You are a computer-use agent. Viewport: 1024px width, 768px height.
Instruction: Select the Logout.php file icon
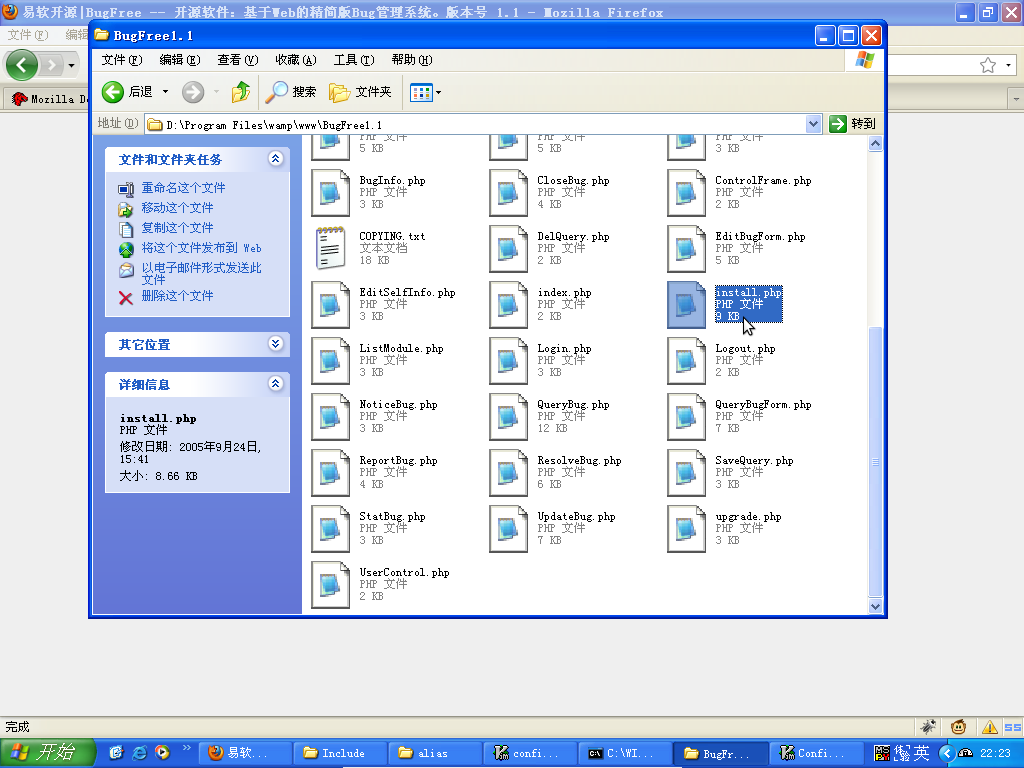(686, 361)
